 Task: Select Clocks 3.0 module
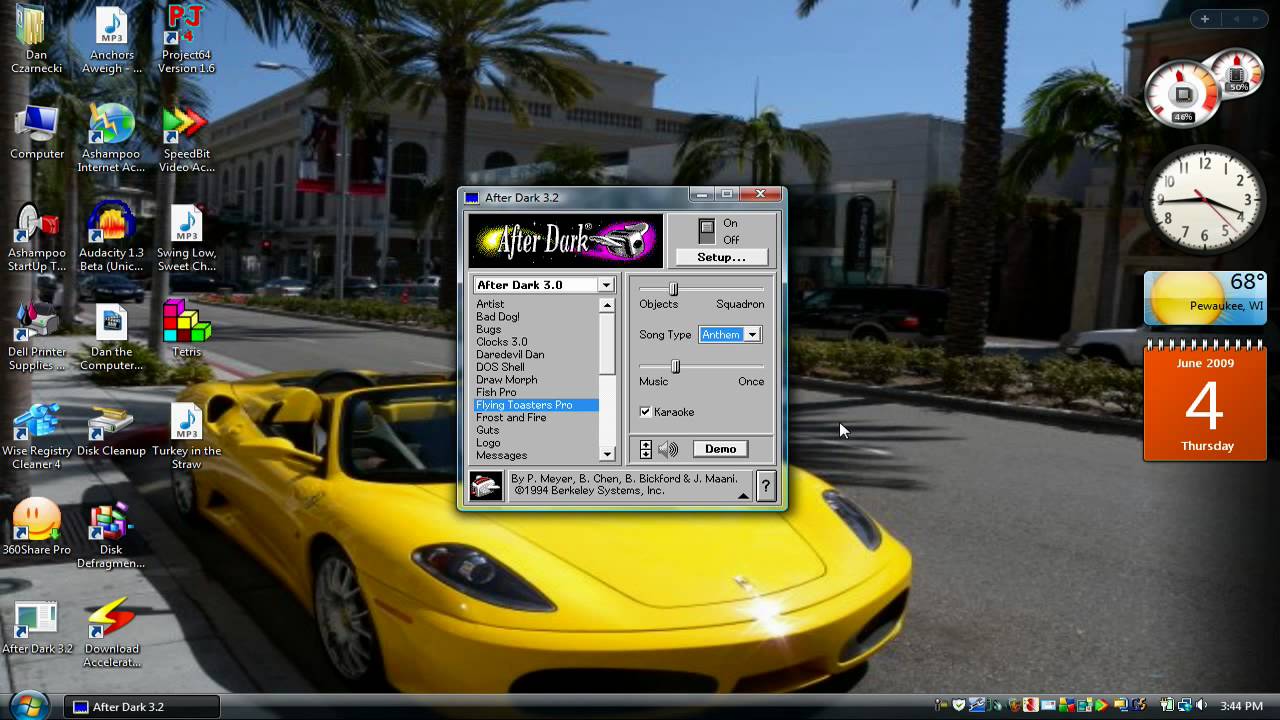[x=536, y=342]
